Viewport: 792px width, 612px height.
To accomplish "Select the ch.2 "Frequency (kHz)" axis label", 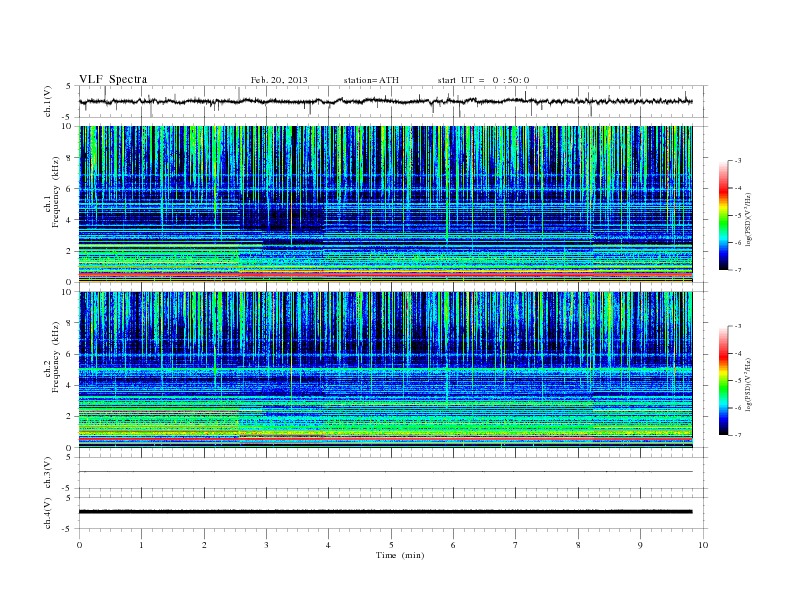I will coord(56,357).
